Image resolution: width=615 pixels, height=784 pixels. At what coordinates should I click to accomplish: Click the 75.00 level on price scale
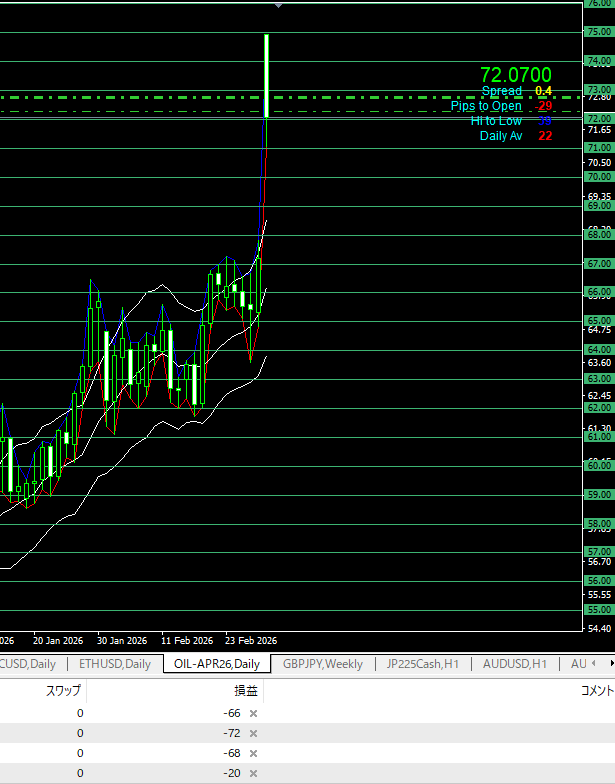pyautogui.click(x=598, y=32)
